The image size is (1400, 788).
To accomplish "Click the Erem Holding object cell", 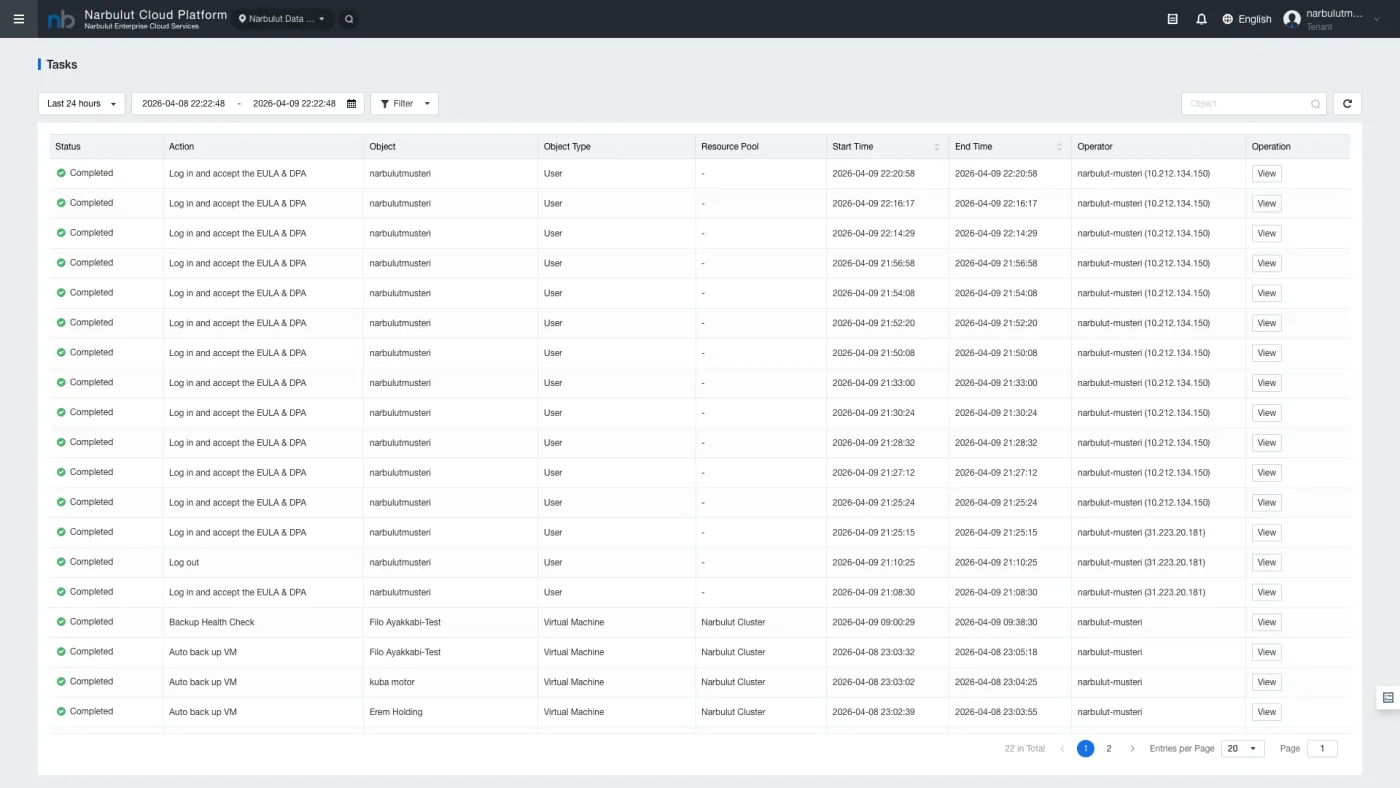I will 396,712.
